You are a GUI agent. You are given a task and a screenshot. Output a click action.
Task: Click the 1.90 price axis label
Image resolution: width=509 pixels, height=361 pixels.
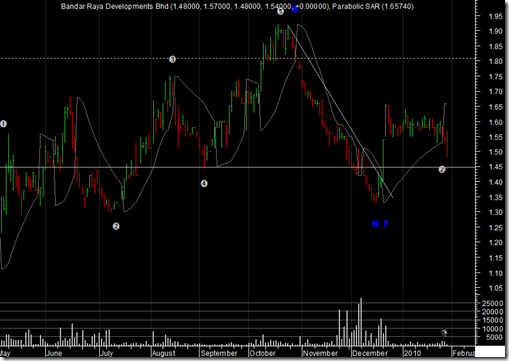[x=496, y=31]
